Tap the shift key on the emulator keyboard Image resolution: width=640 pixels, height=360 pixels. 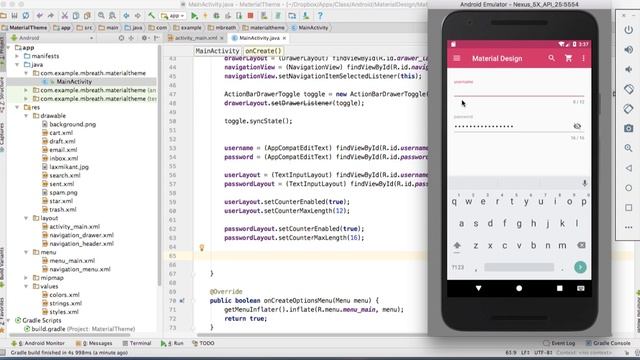pos(457,246)
